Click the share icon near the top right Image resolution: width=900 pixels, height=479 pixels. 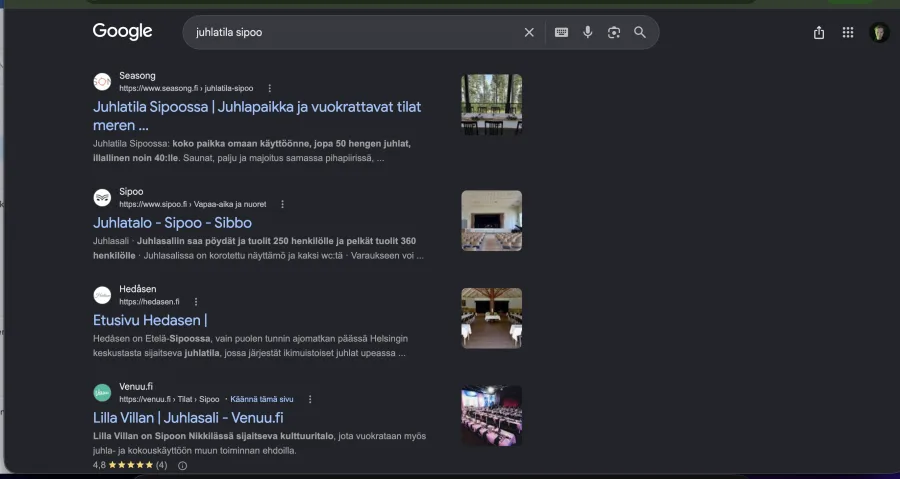point(819,33)
